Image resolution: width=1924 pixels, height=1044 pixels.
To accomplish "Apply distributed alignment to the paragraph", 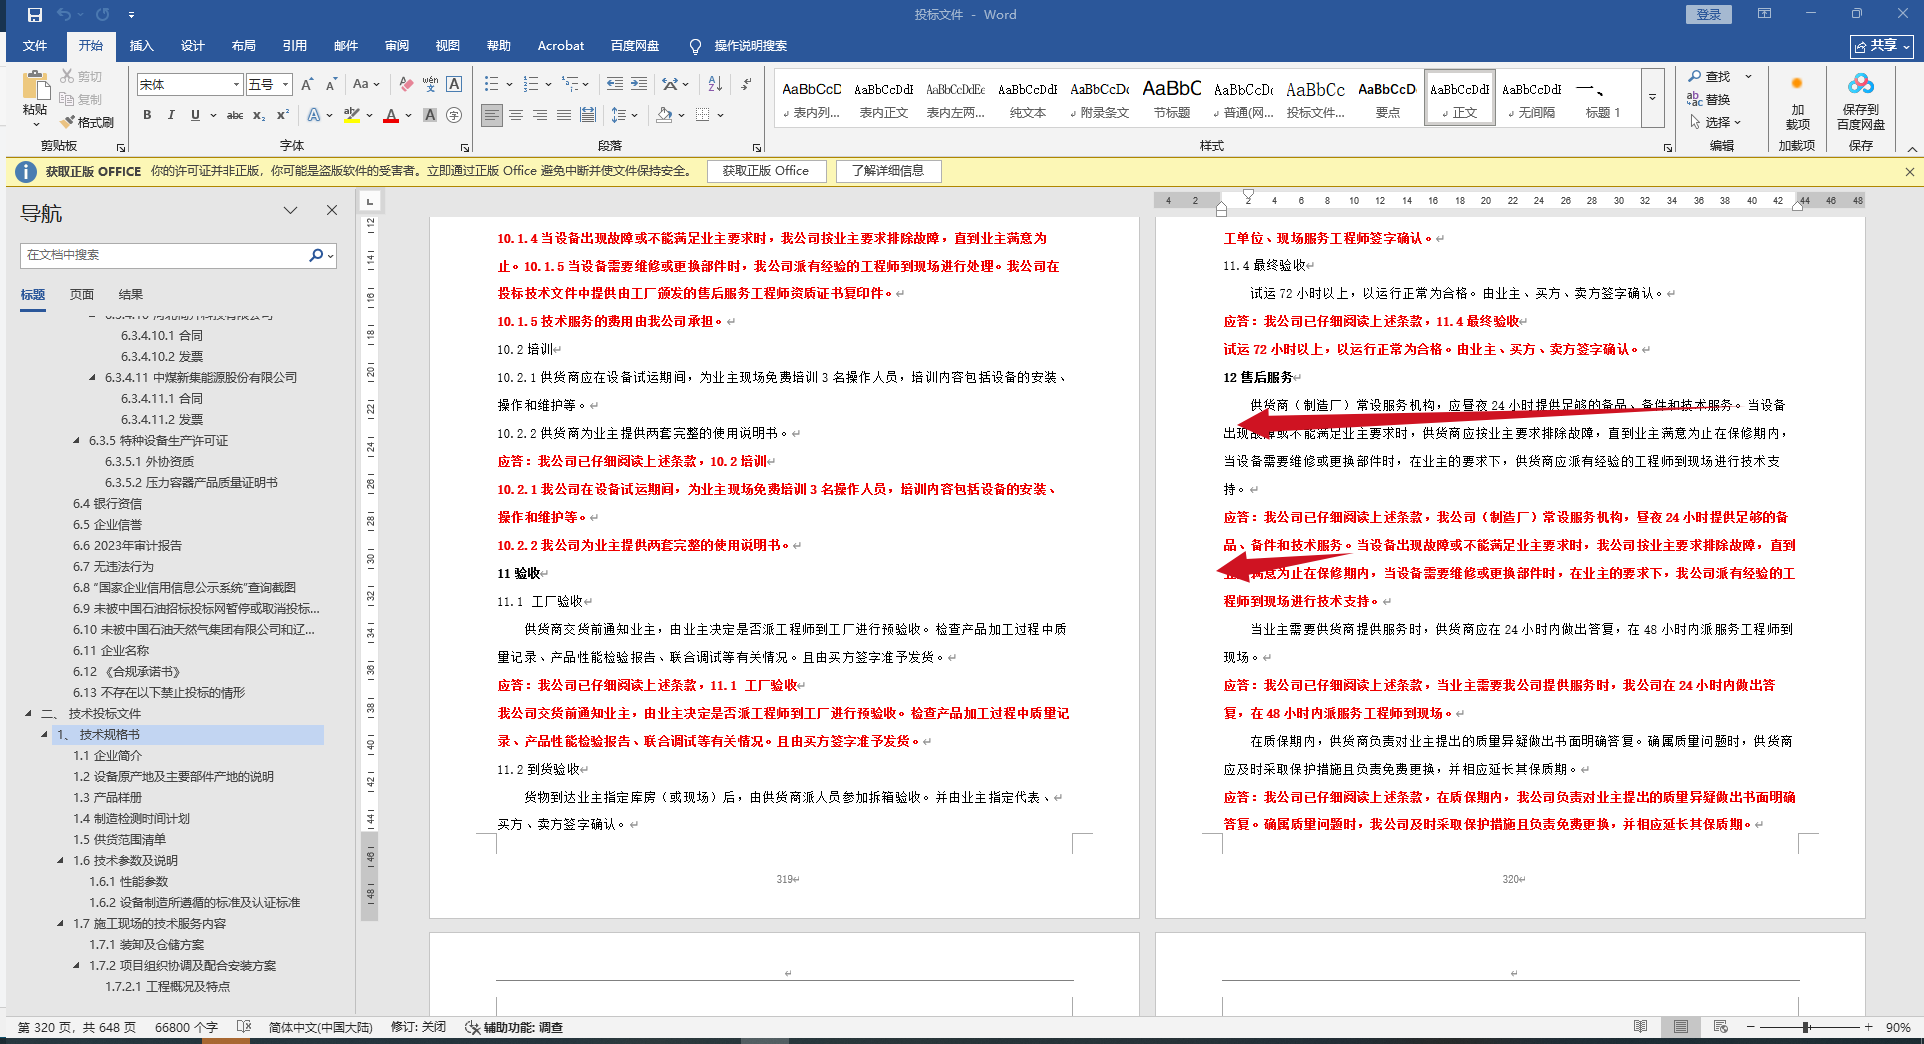I will click(588, 115).
